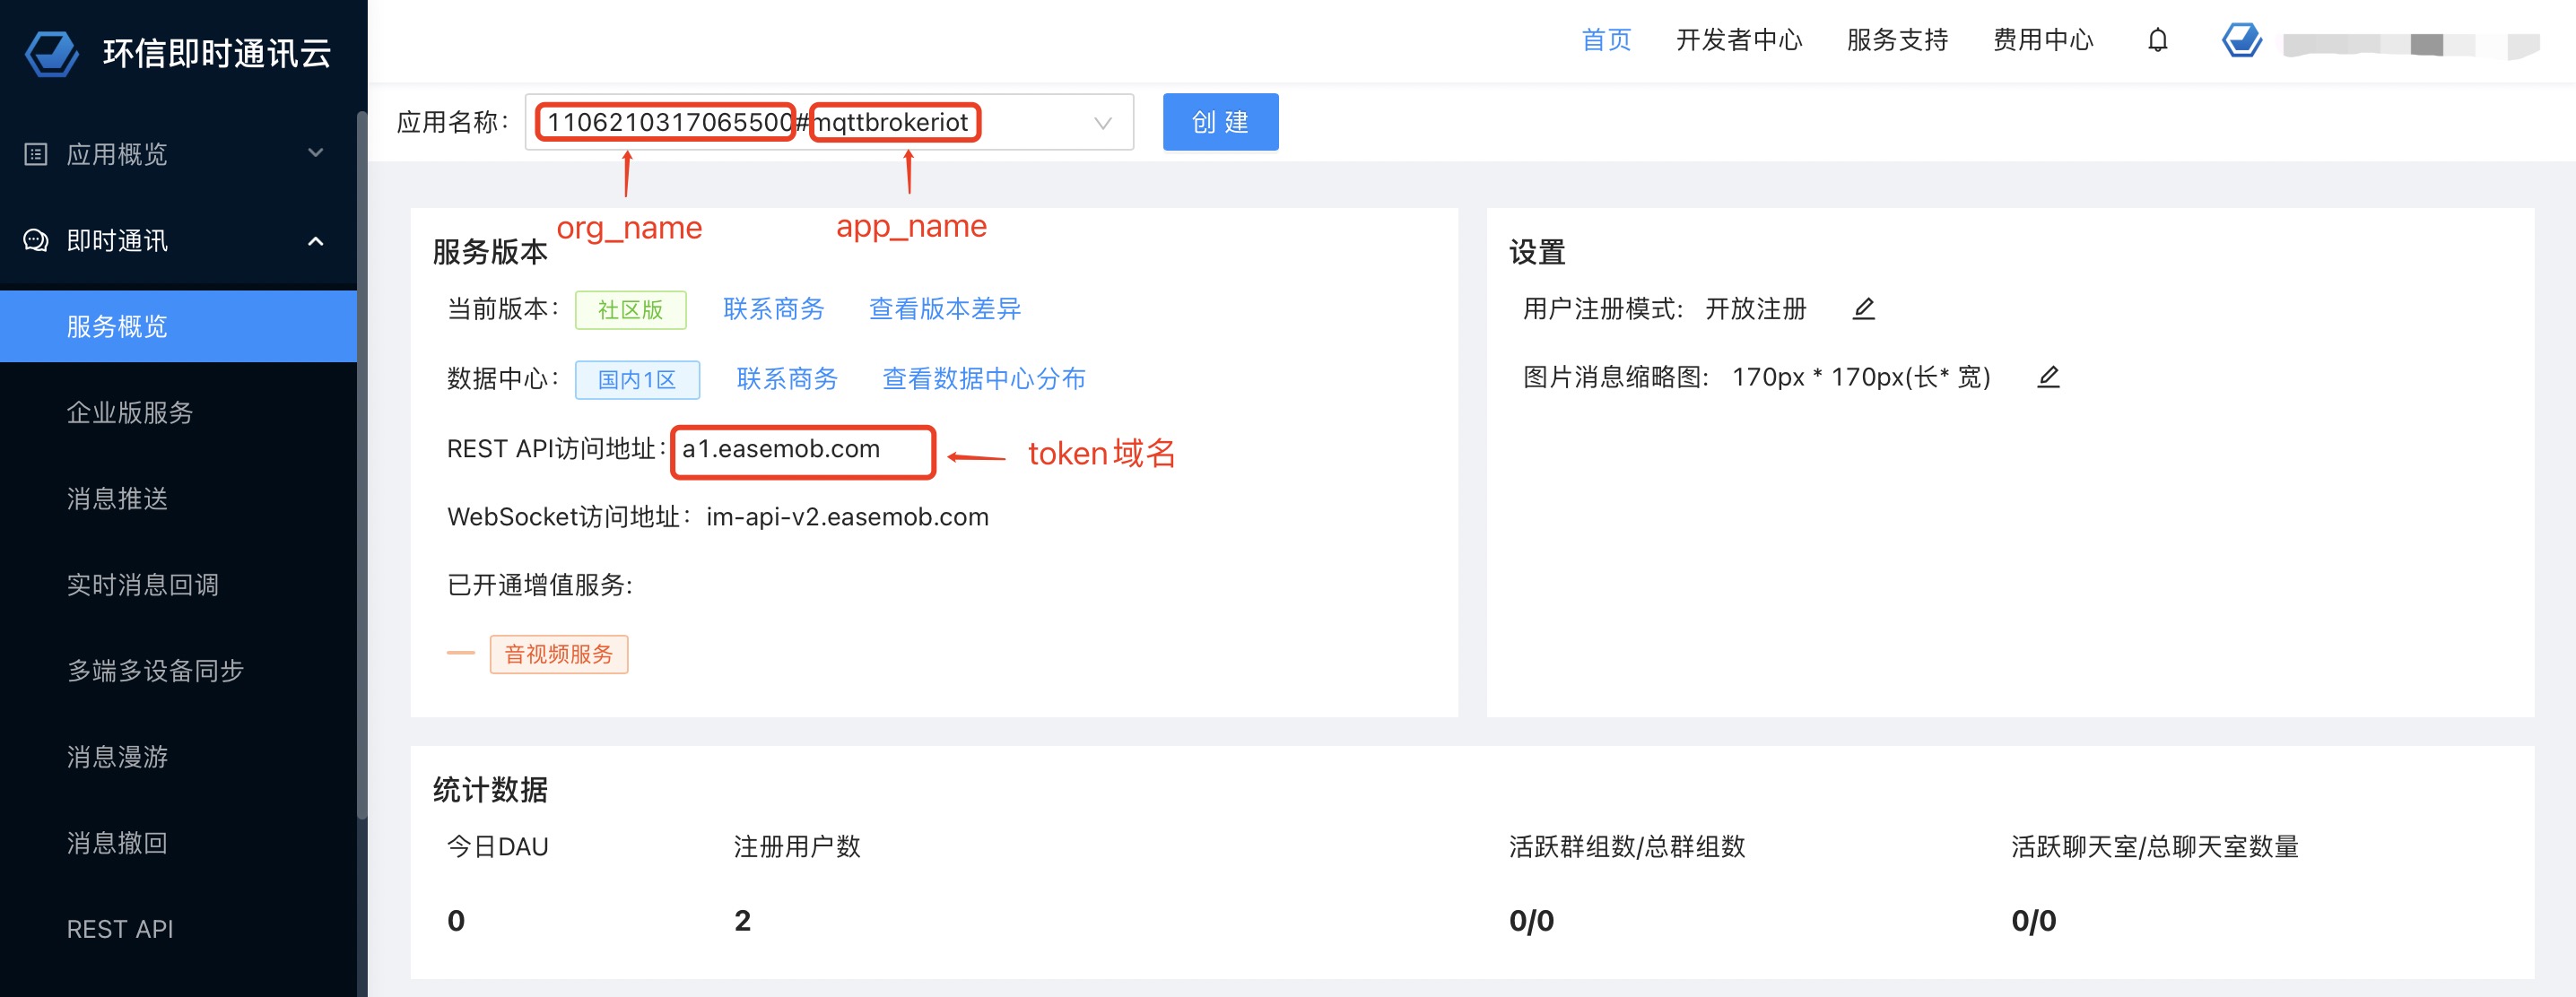Click the 创建 button

(x=1219, y=122)
